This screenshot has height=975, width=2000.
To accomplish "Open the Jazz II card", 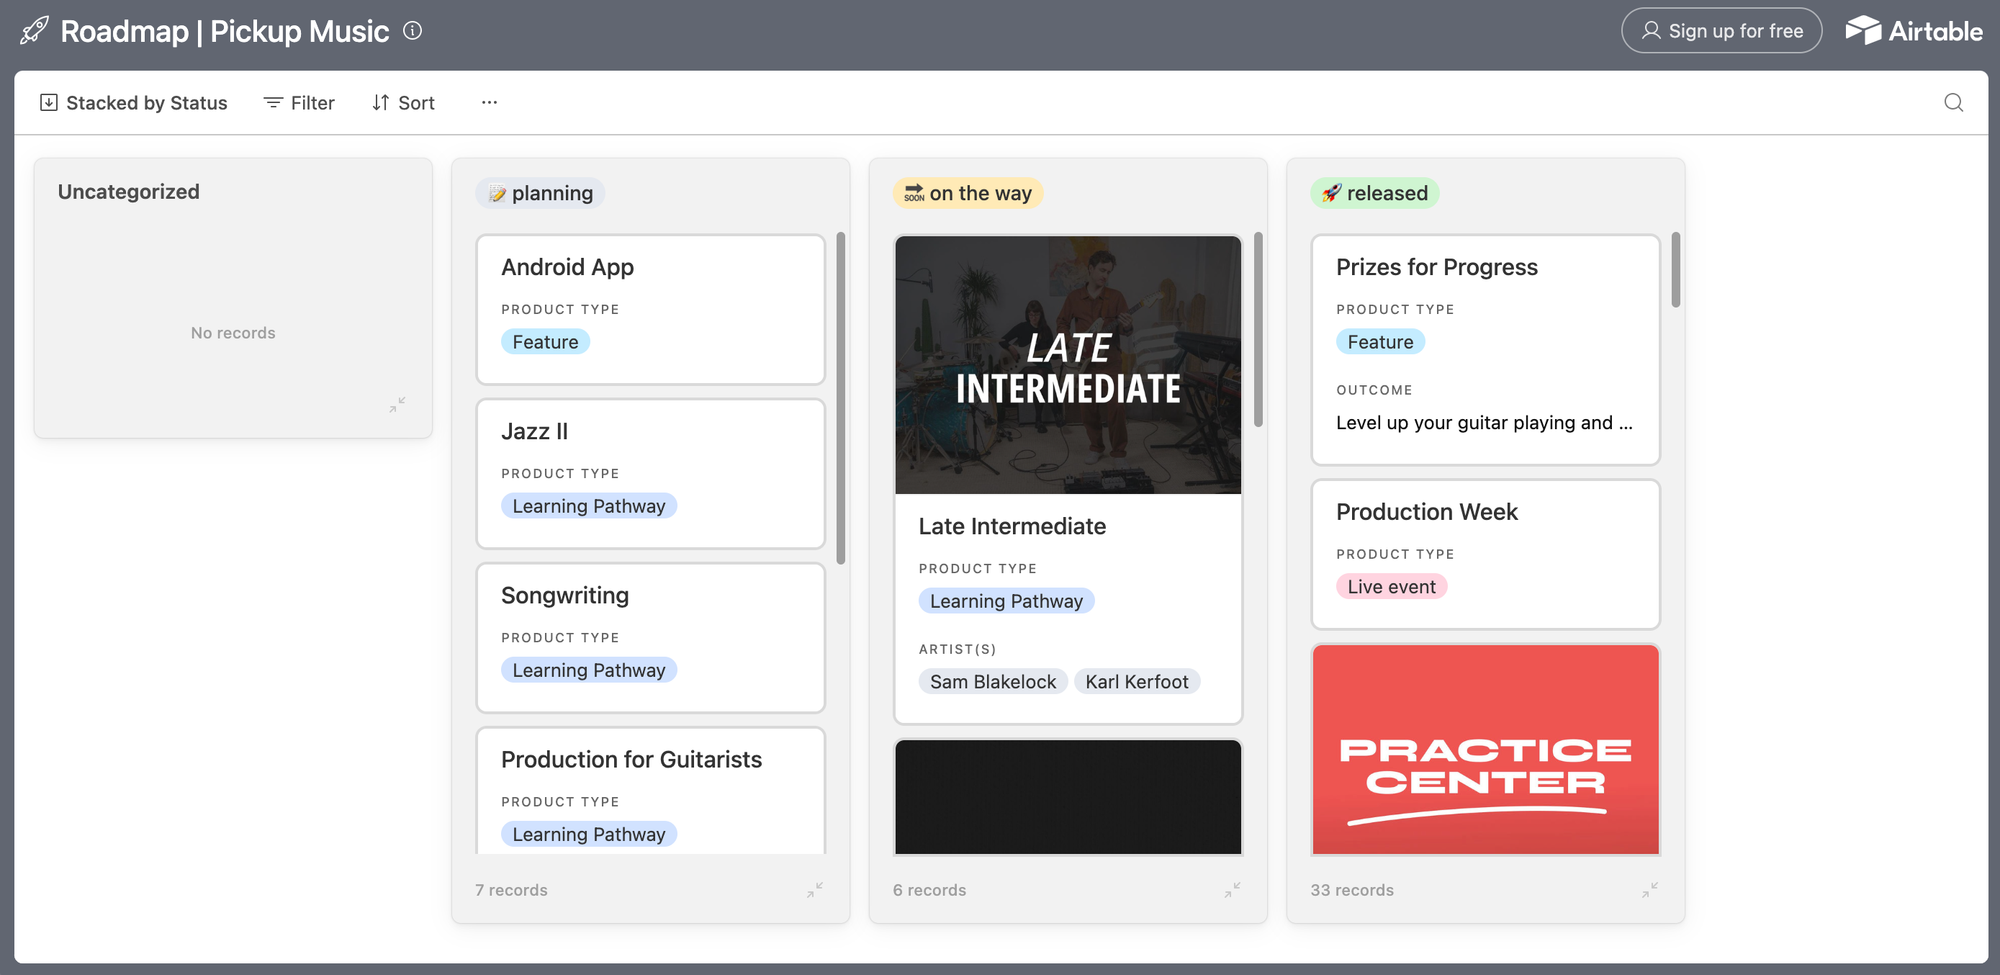I will coord(651,473).
